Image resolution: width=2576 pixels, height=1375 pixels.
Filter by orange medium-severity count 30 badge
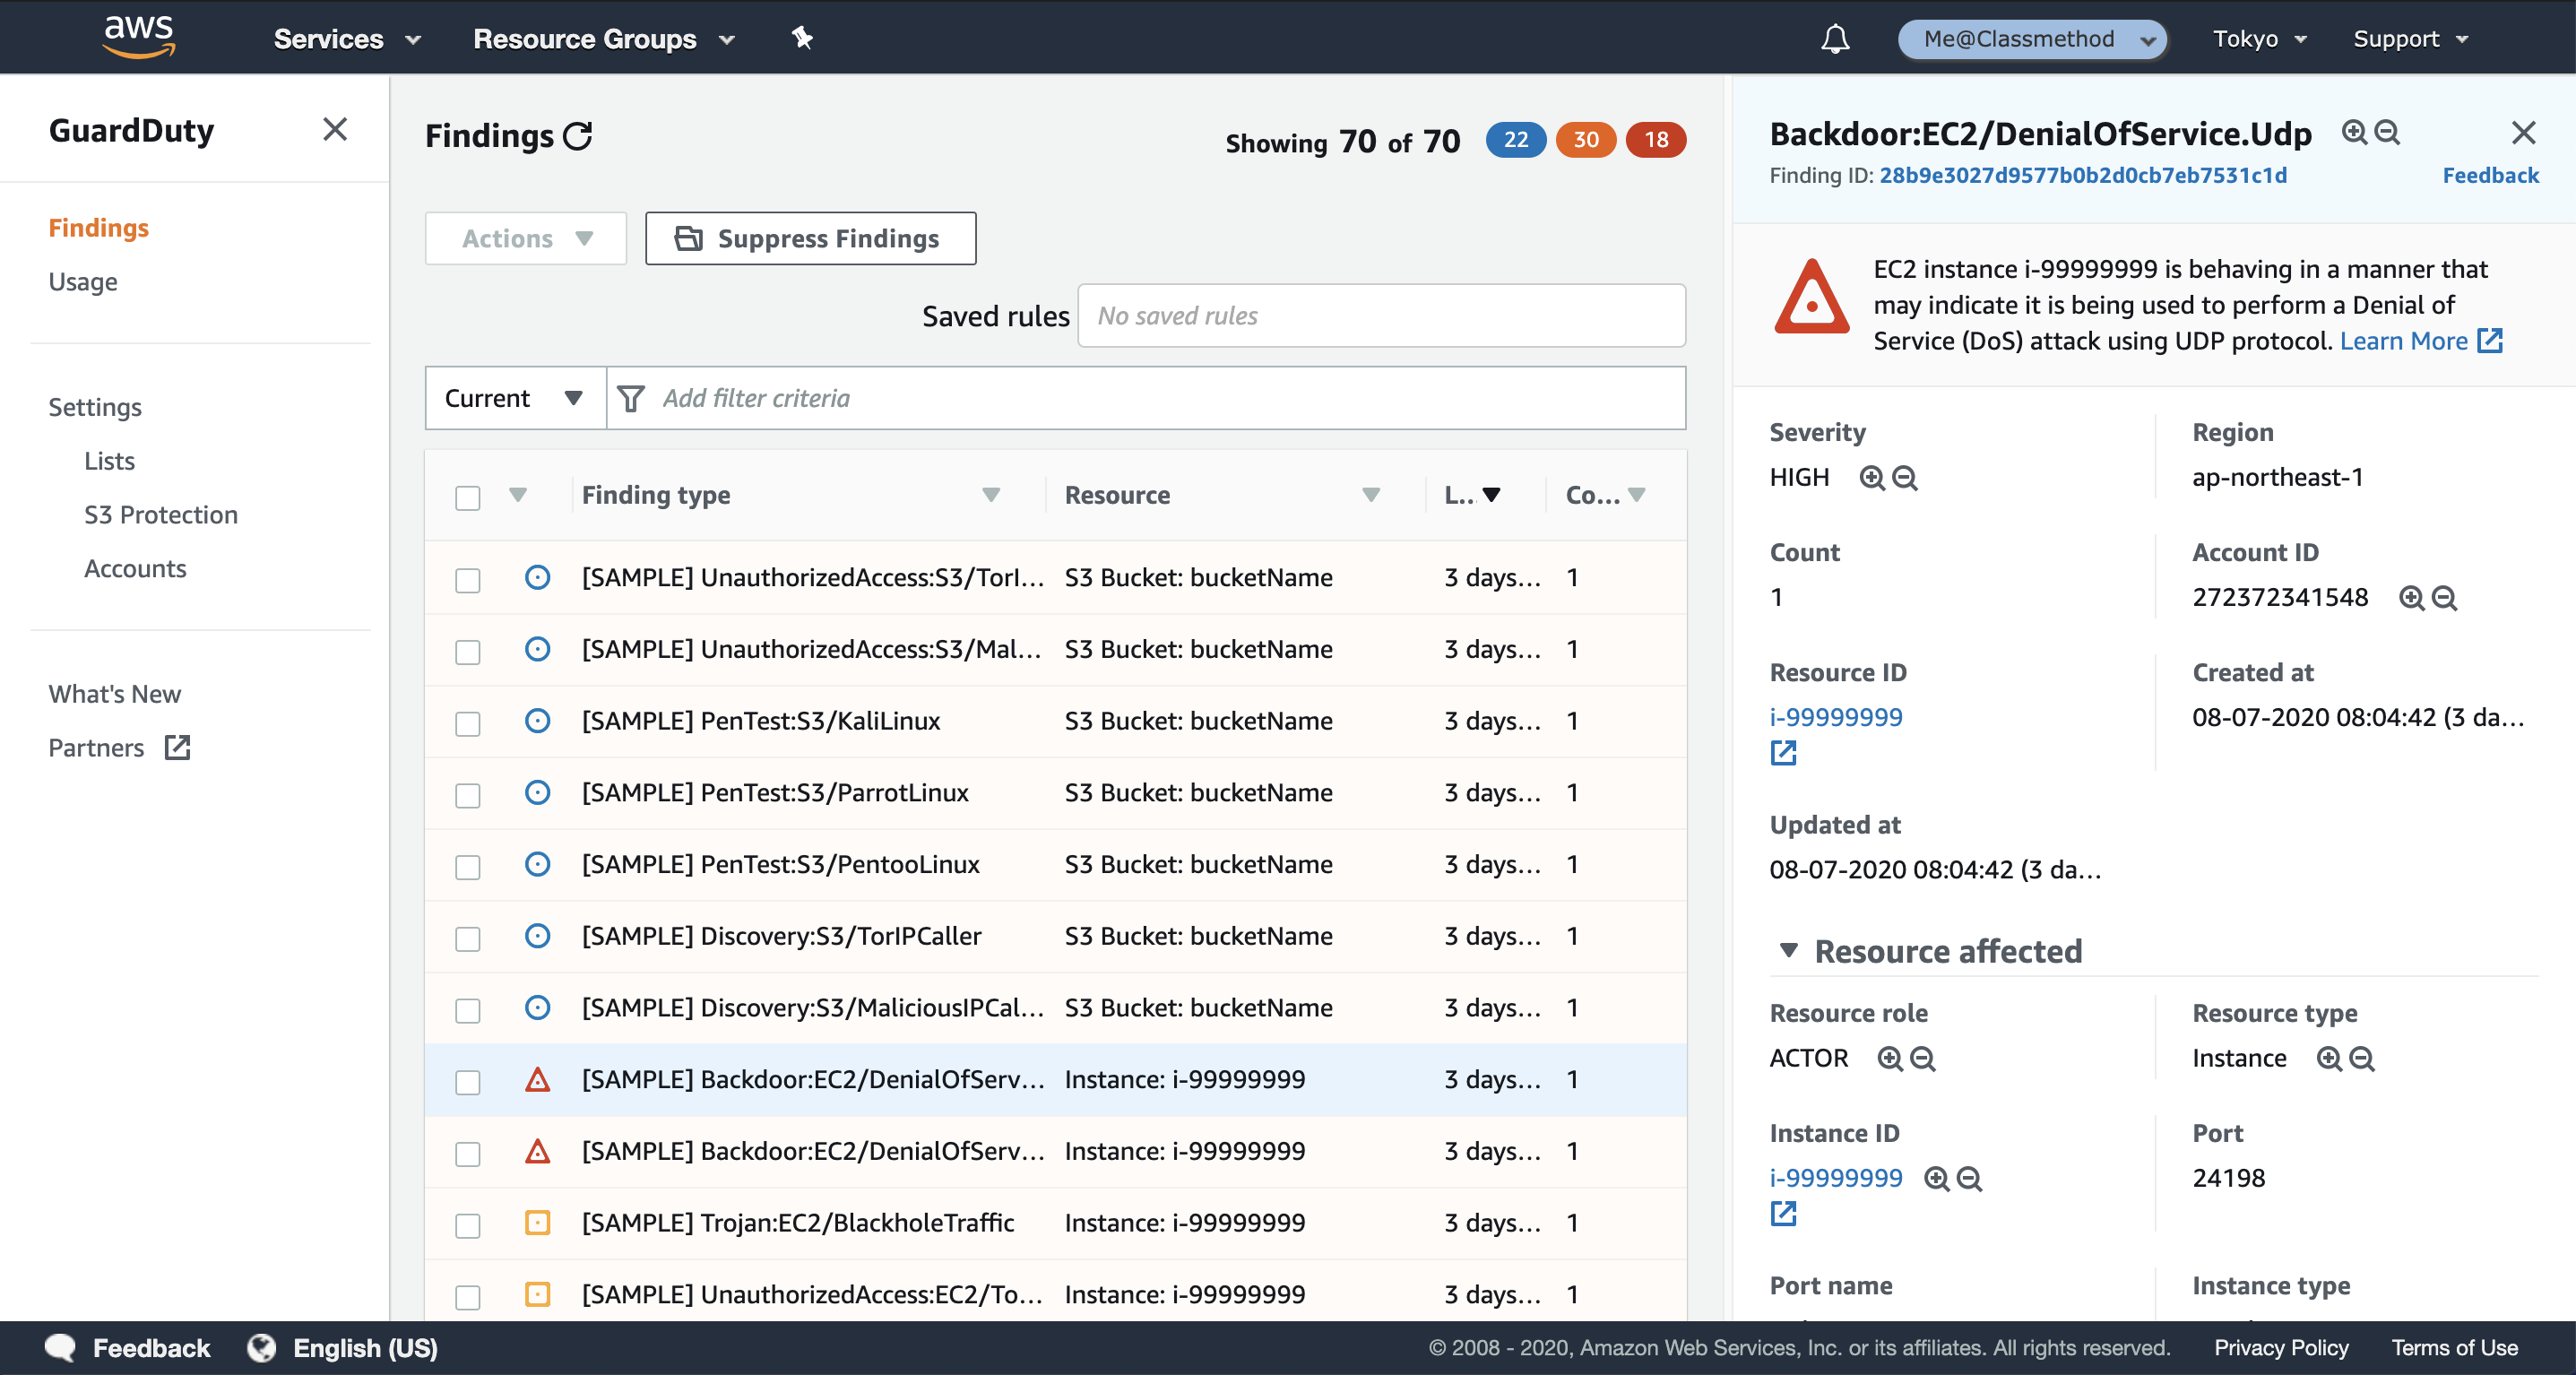click(x=1586, y=140)
